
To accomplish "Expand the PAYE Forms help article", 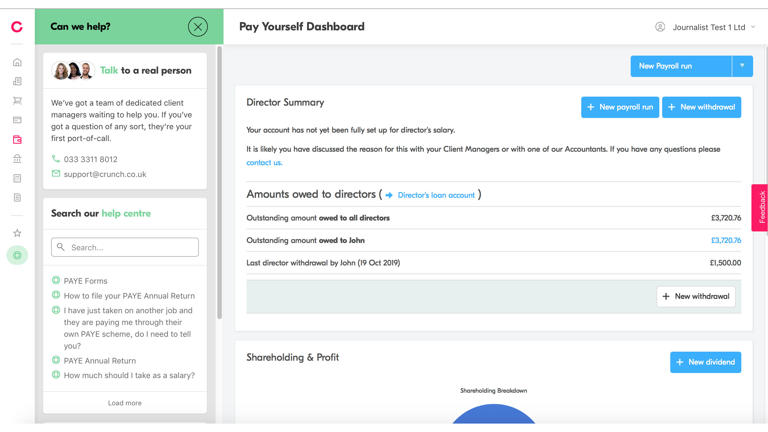I will [86, 281].
